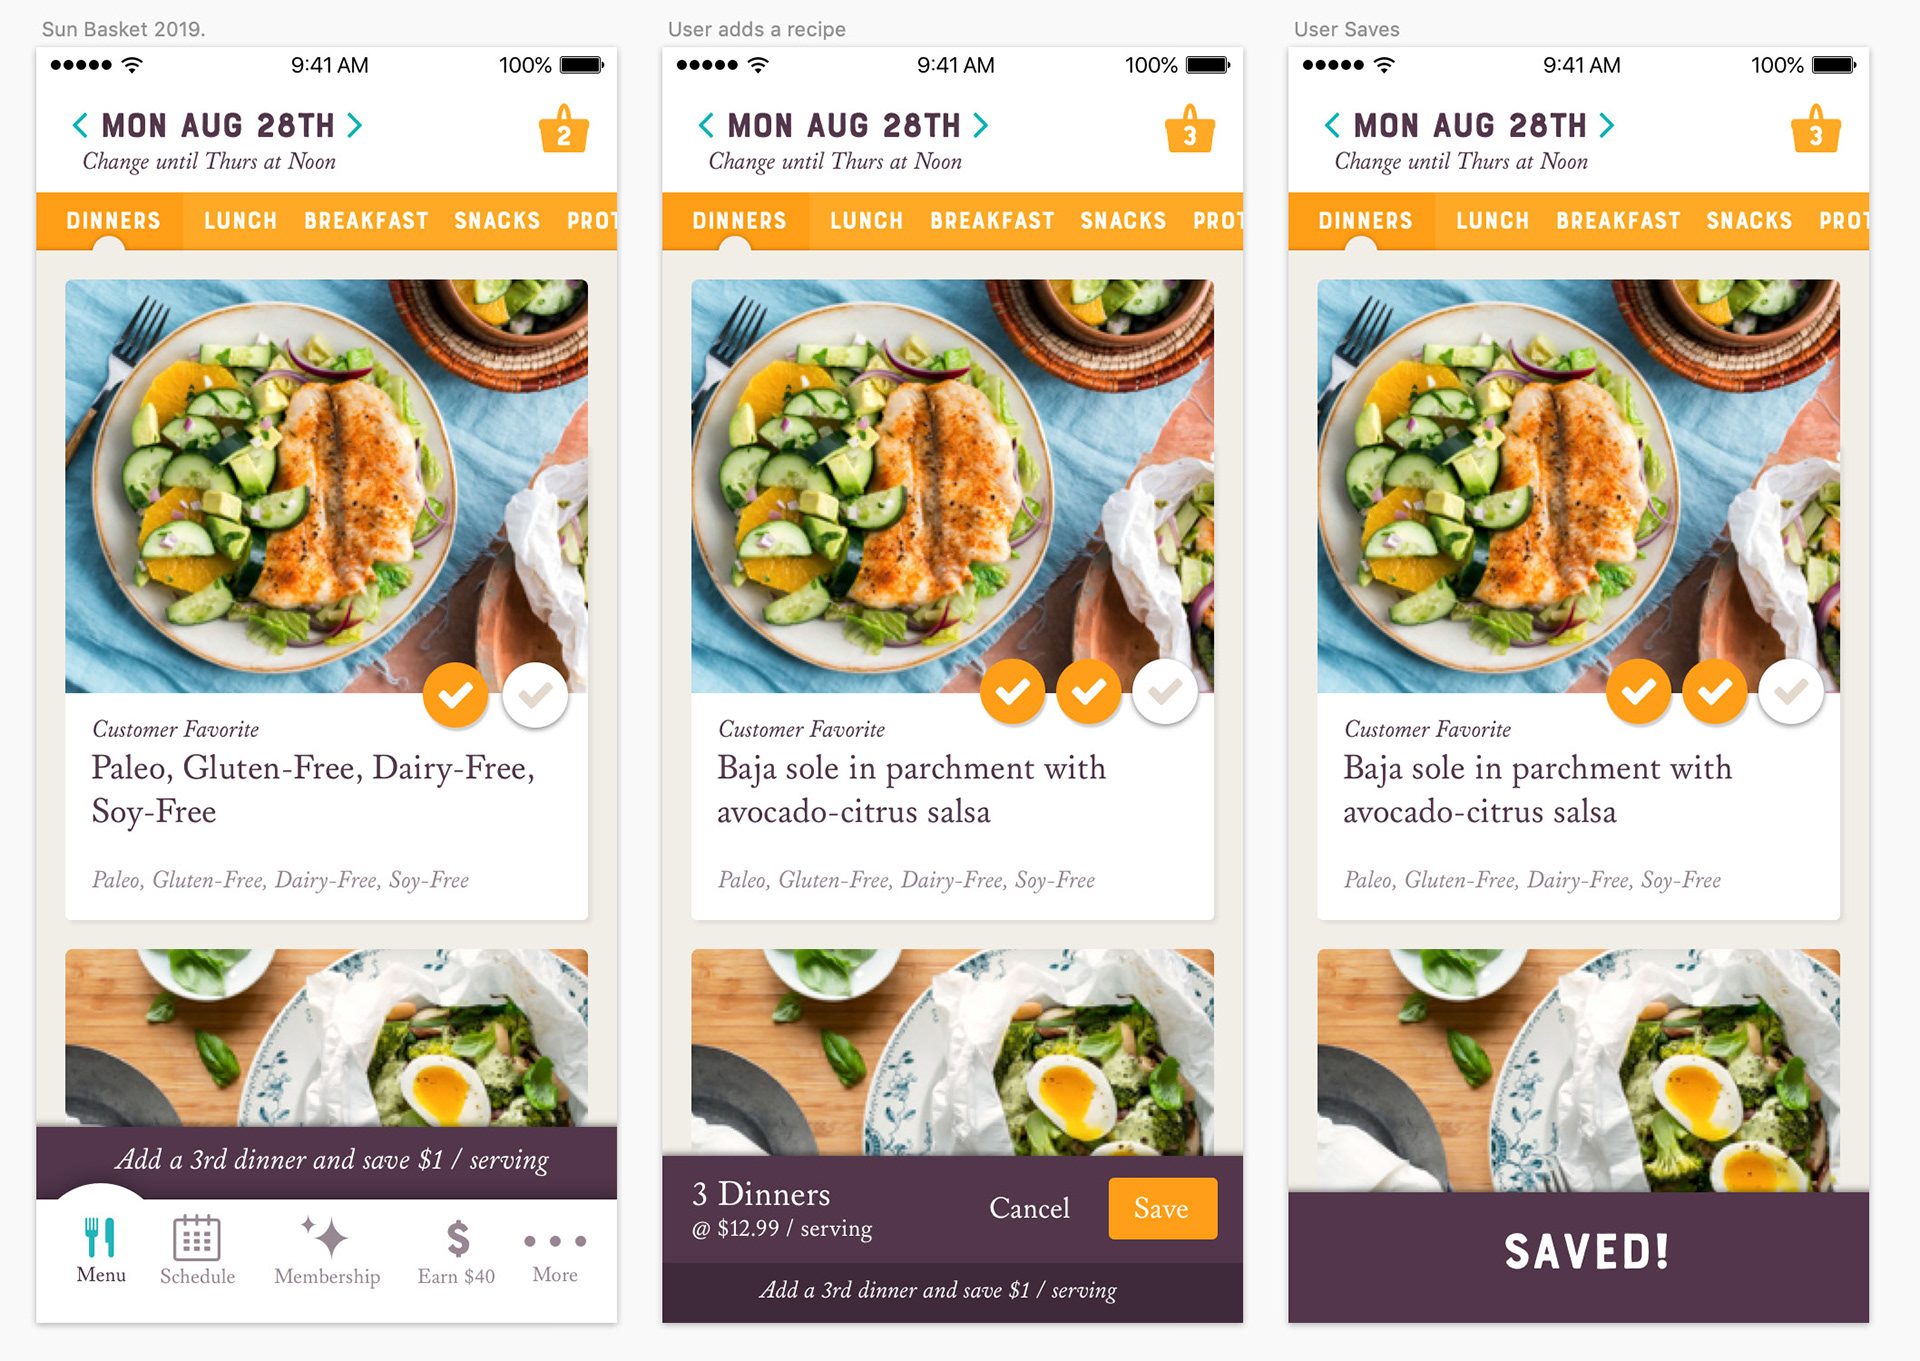Viewport: 1920px width, 1361px height.
Task: Toggle the white unchecked checkmark on the User adds a recipe screen
Action: pyautogui.click(x=1165, y=692)
